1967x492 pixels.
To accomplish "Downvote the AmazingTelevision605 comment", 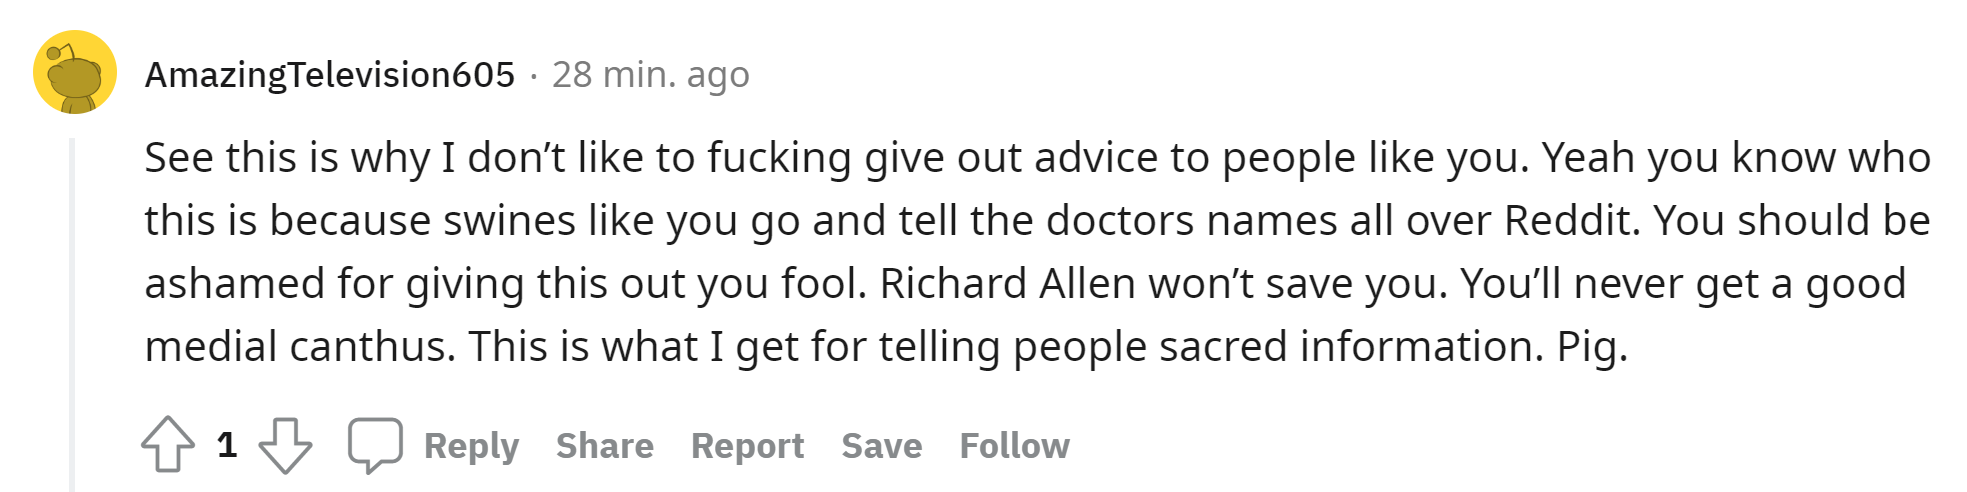I will coord(285,444).
